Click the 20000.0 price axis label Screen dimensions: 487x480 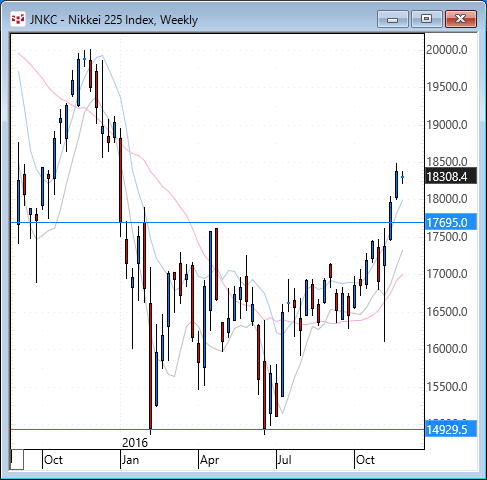pos(447,50)
